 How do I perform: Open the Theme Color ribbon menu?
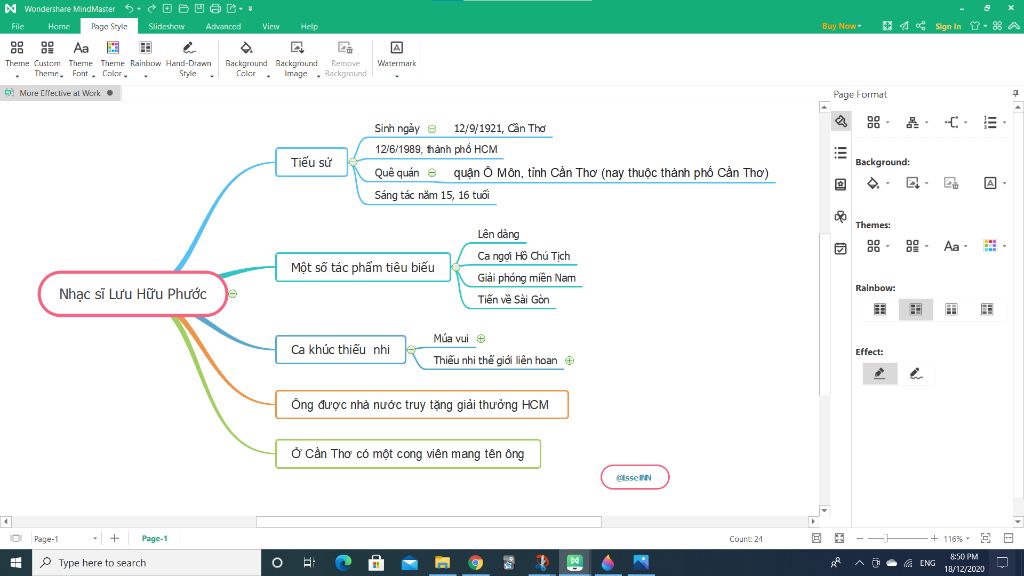(x=112, y=57)
